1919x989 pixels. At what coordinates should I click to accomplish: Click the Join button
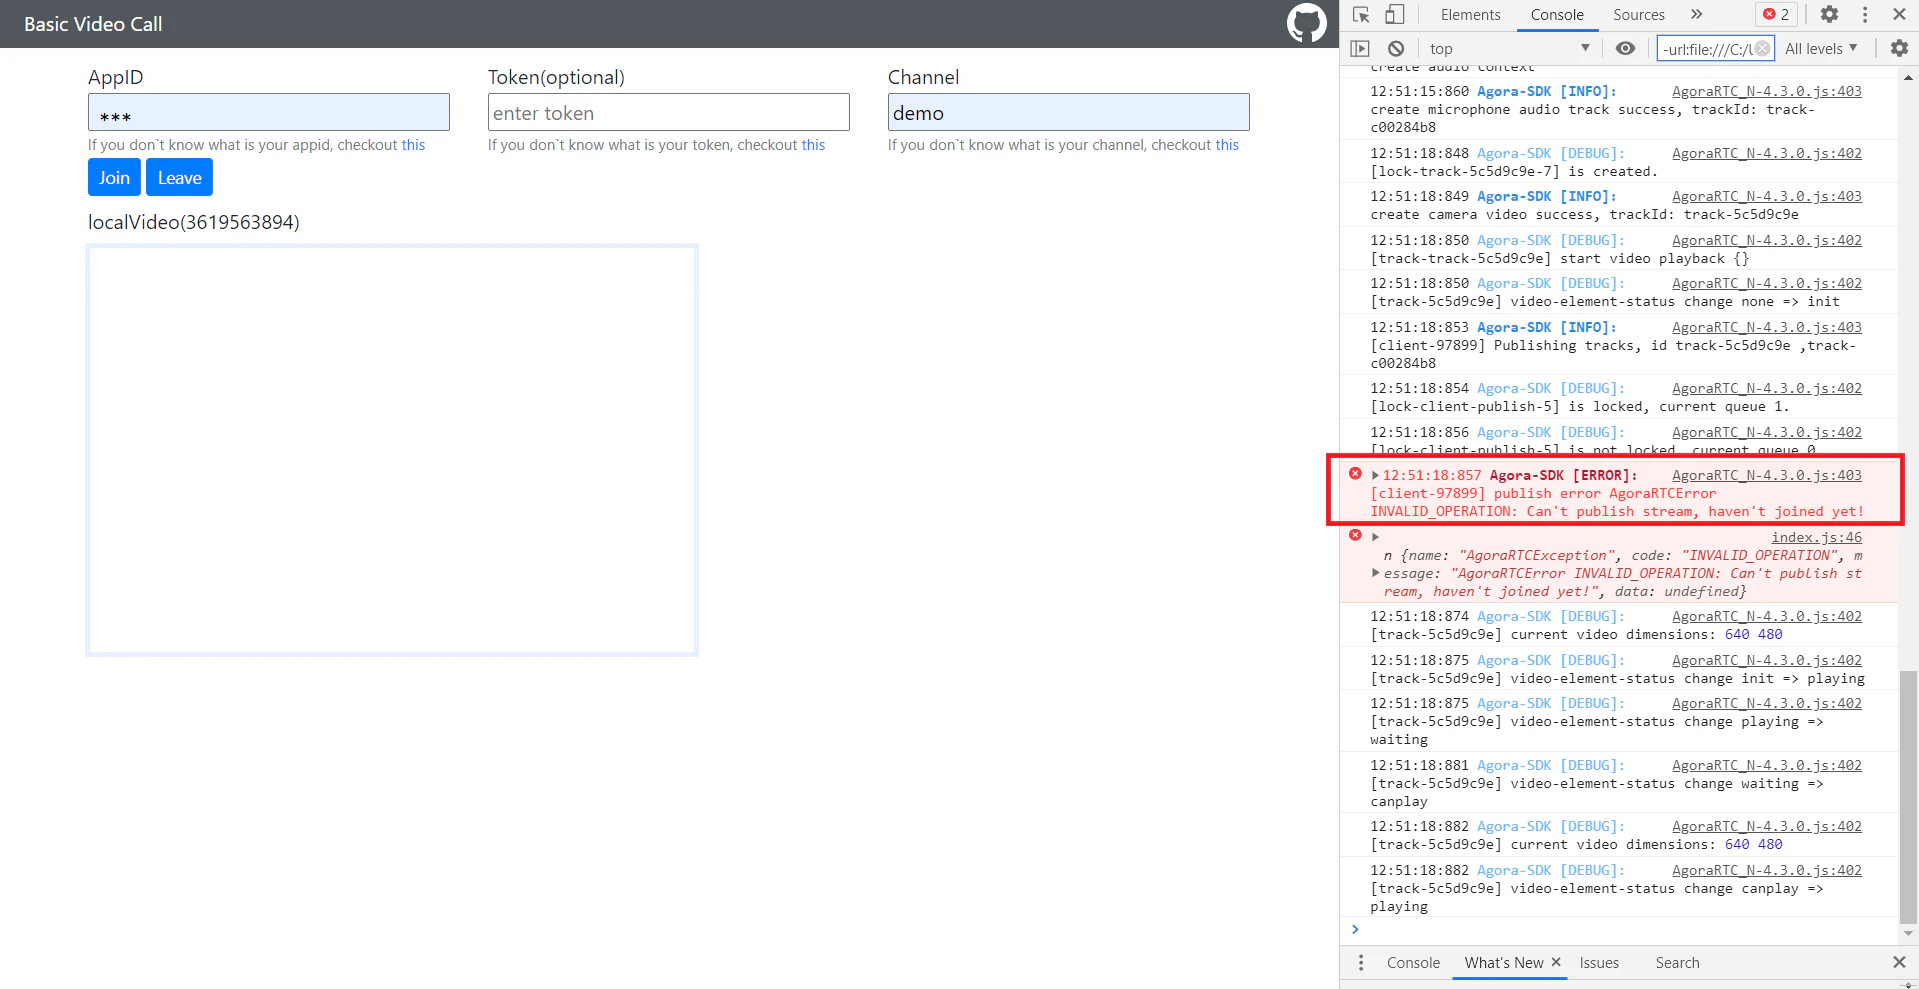point(114,177)
